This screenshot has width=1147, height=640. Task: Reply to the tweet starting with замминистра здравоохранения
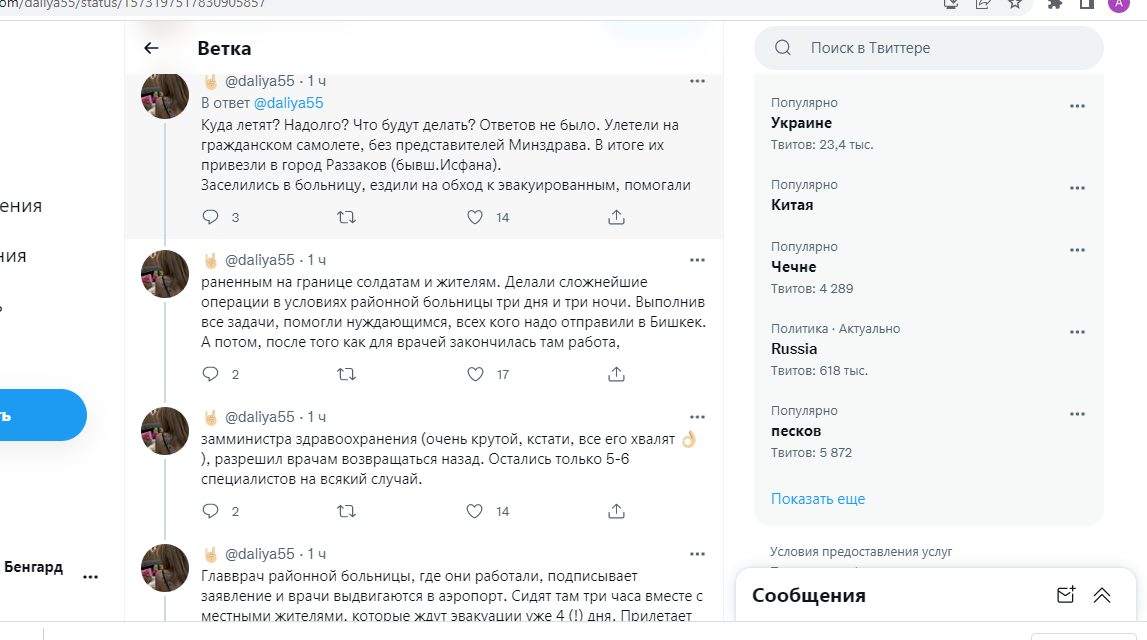210,511
